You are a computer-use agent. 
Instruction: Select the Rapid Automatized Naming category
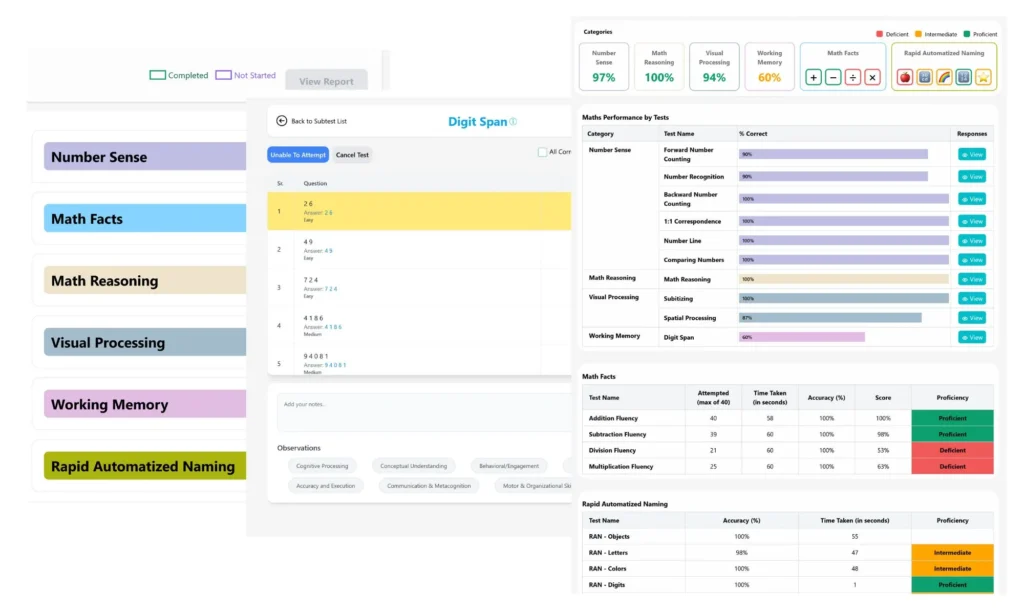click(145, 466)
